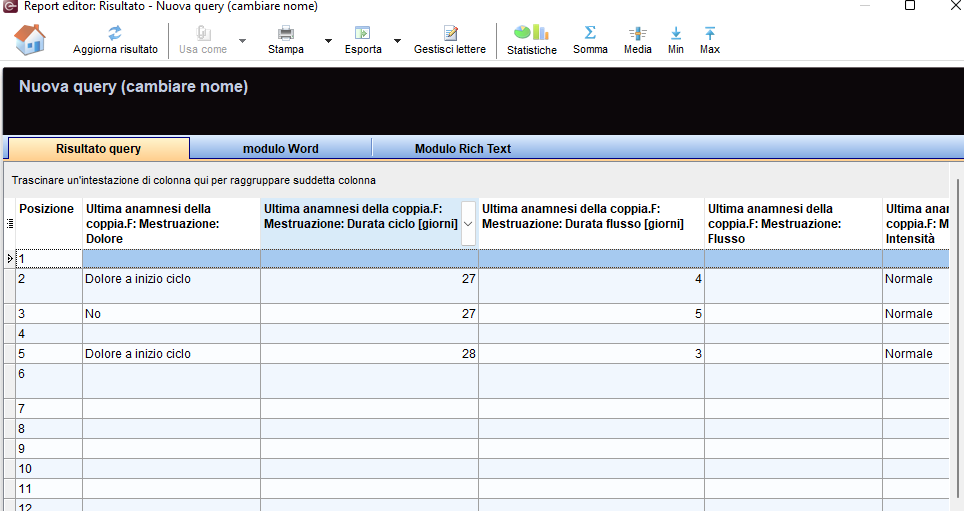The height and width of the screenshot is (511, 964).
Task: Maximize the Report editor window
Action: click(910, 6)
